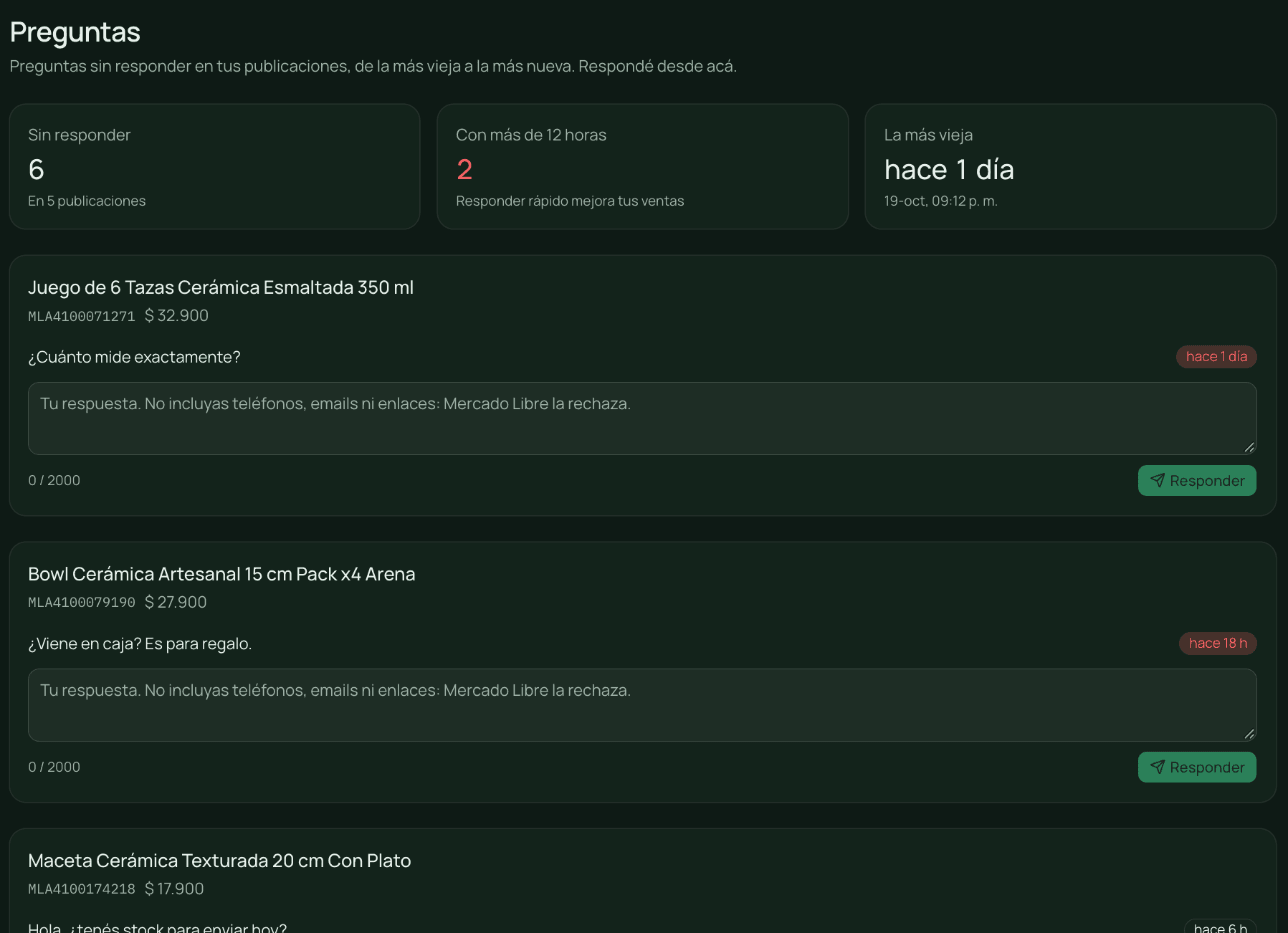The image size is (1288, 933).
Task: Click the 'En 5 publicaciones' caption
Action: coord(87,201)
